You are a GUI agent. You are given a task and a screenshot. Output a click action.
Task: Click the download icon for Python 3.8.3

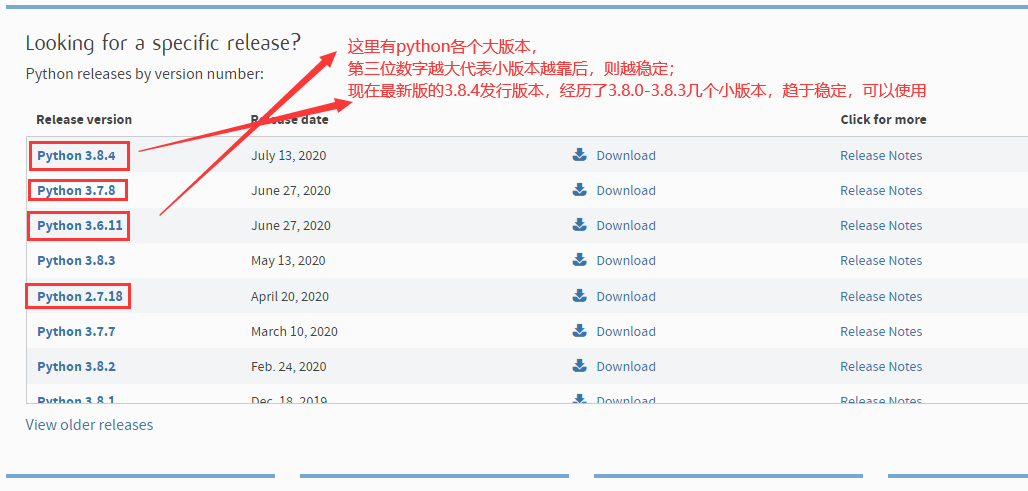coord(579,260)
